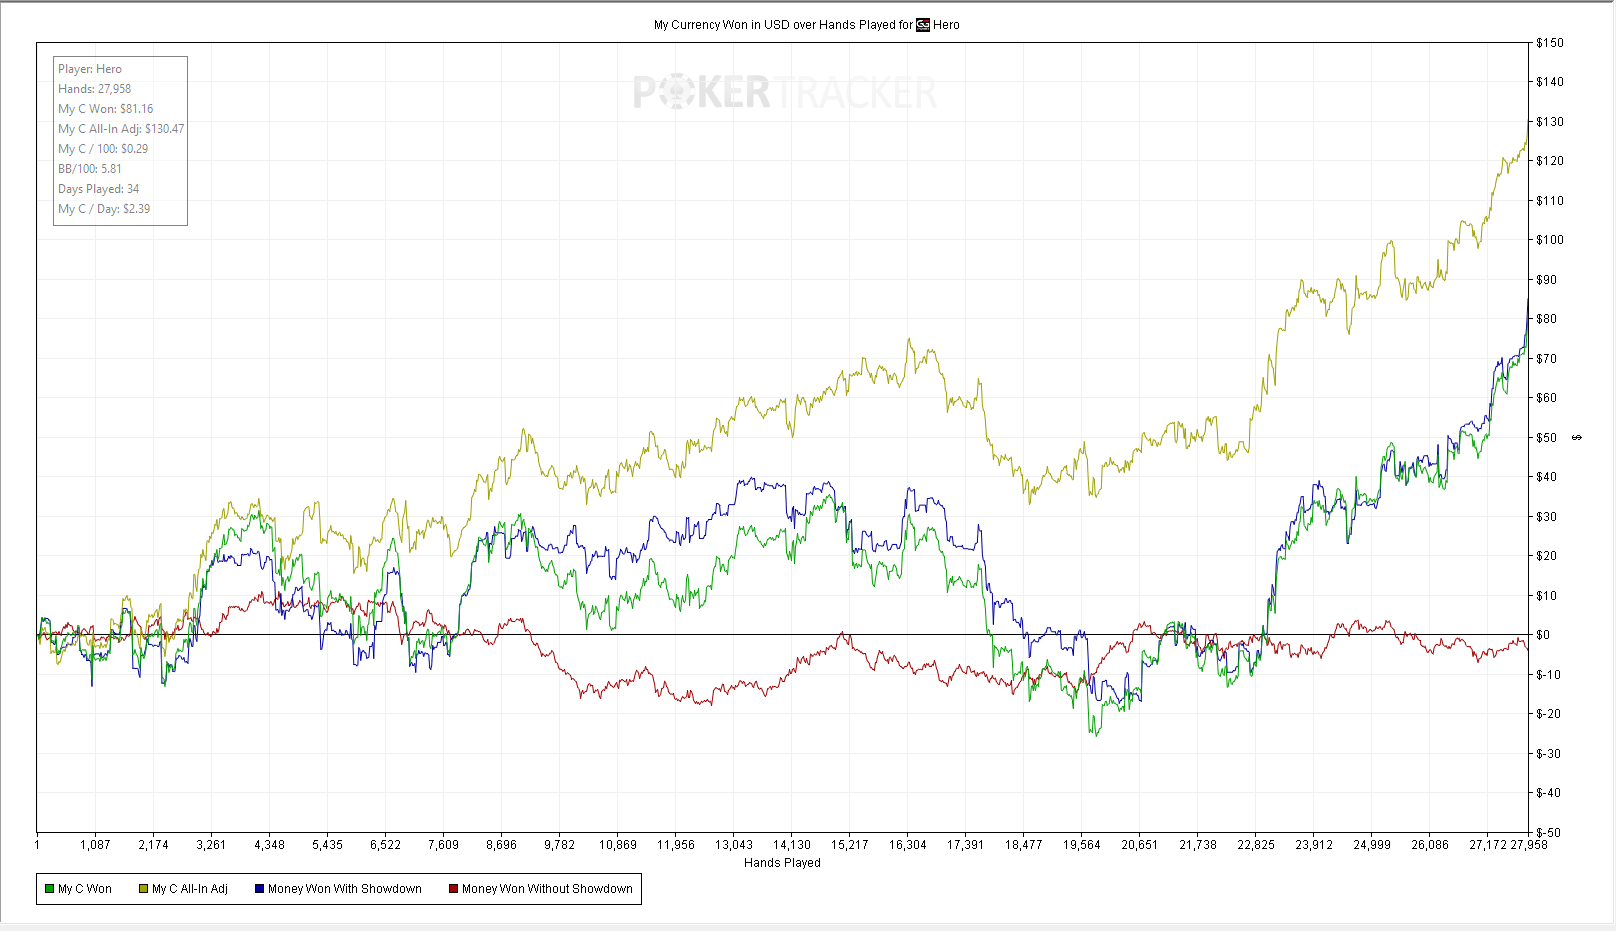The height and width of the screenshot is (931, 1616).
Task: Select the "Money Won With Showdown" legend label
Action: (345, 889)
